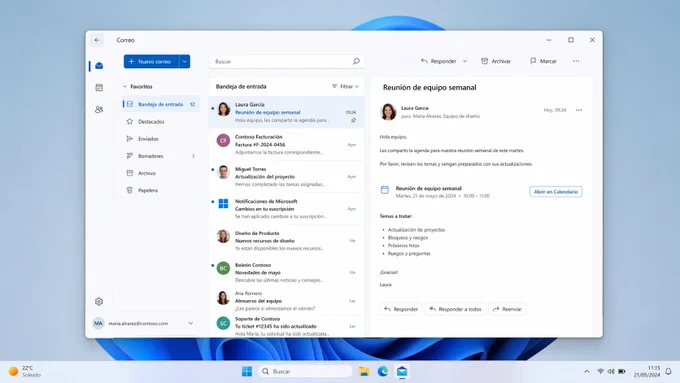Click the SC avatar of Soporte de Contoso
Viewport: 680px width, 383px height.
pyautogui.click(x=223, y=323)
